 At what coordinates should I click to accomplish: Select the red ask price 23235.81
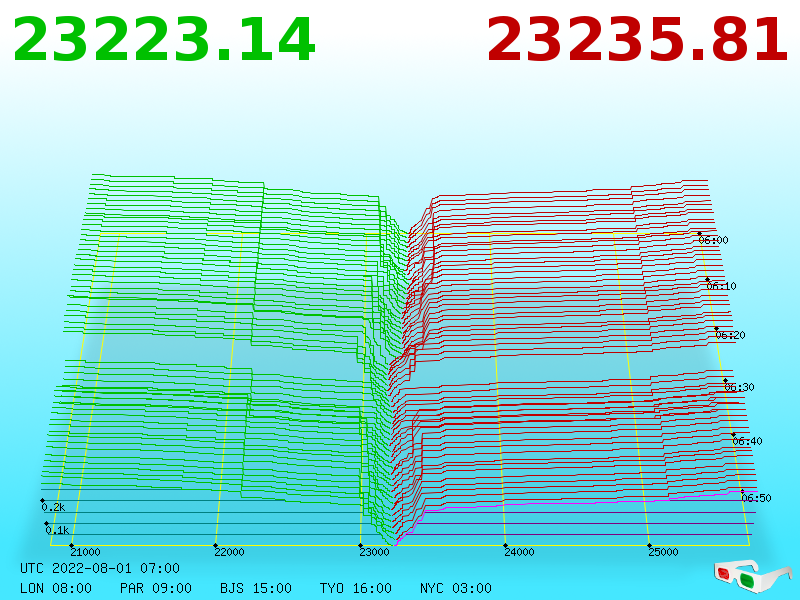click(637, 40)
